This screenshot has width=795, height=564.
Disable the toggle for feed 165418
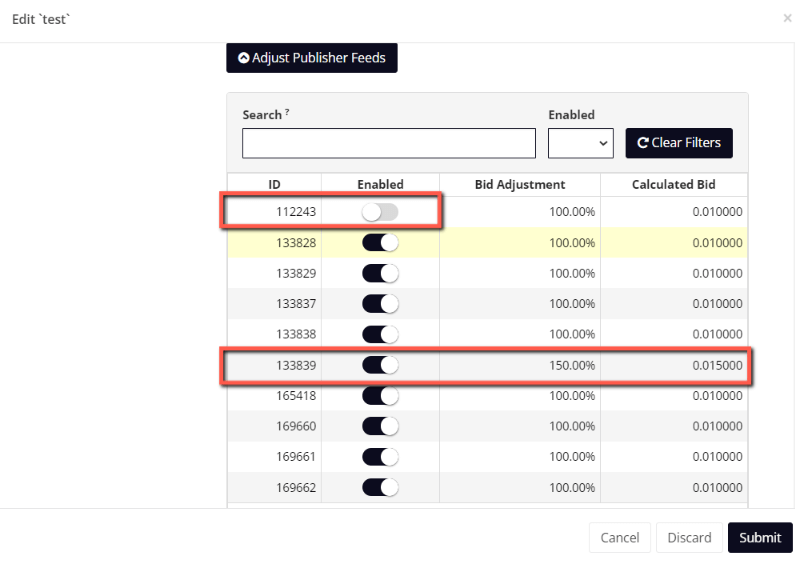tap(380, 396)
